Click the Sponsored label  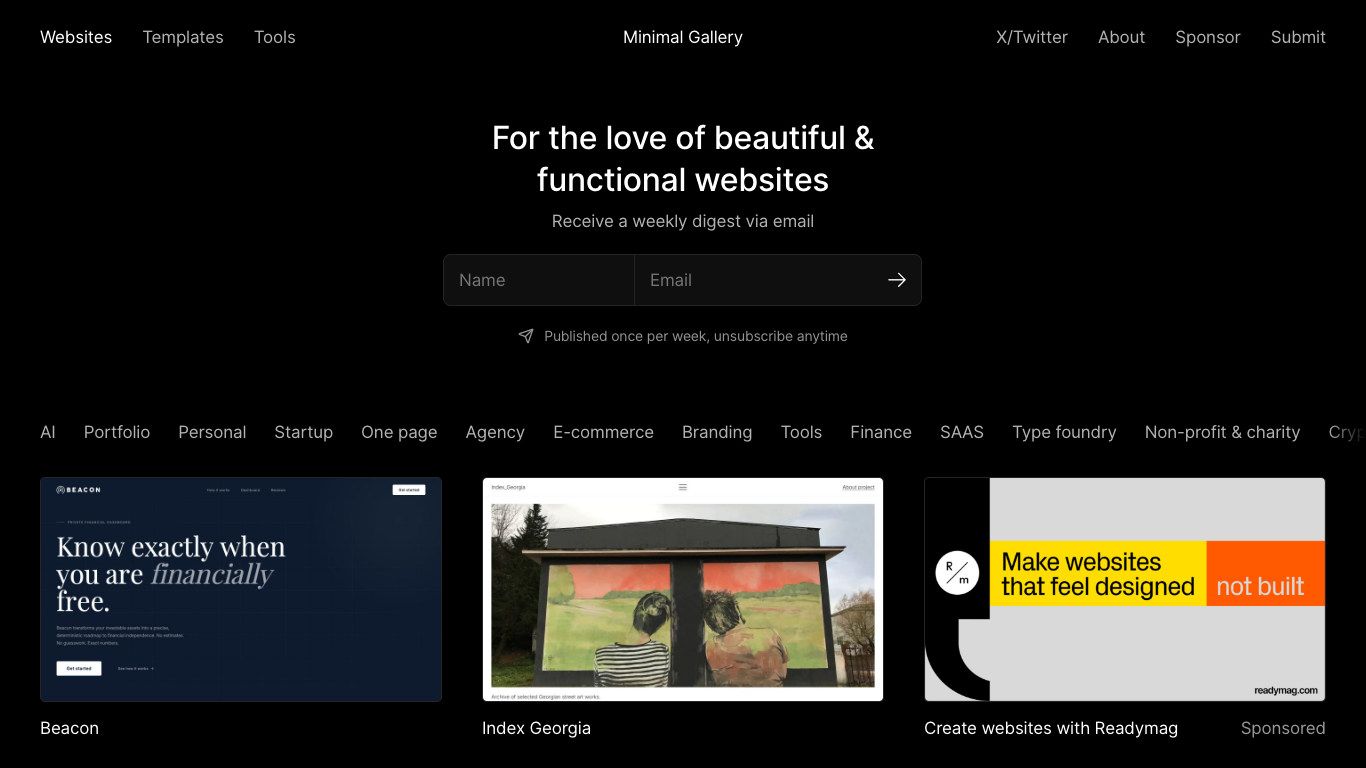tap(1283, 728)
